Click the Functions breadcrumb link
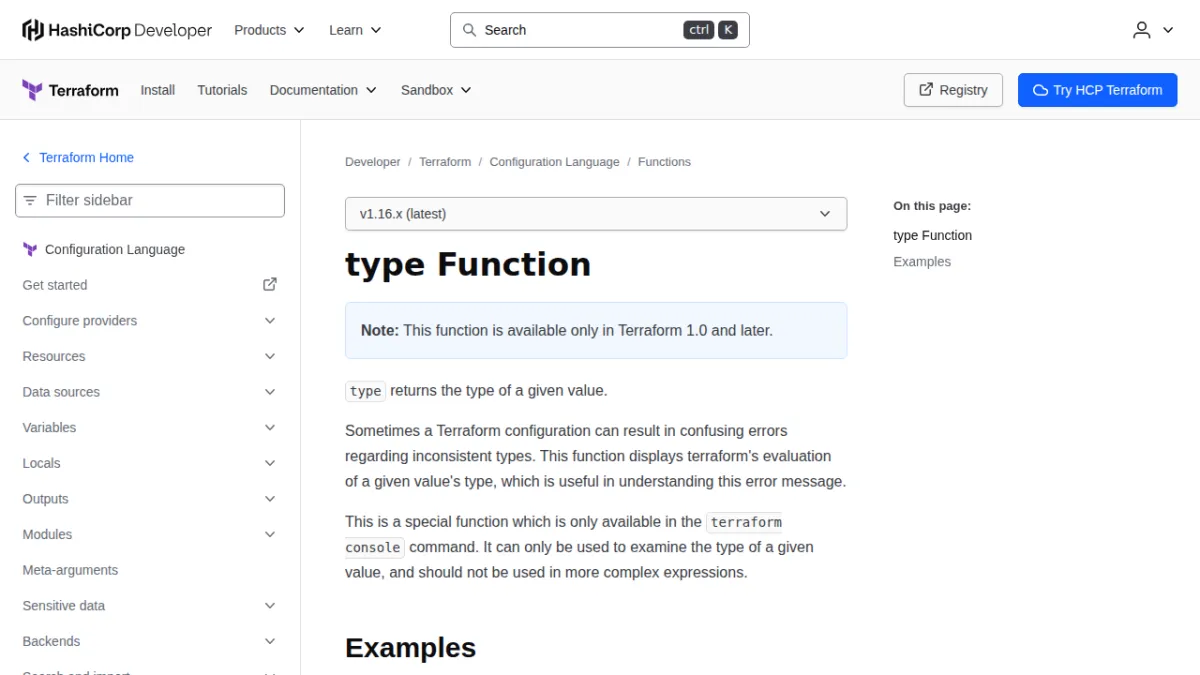Screen dimensions: 1200x675 click(x=664, y=162)
